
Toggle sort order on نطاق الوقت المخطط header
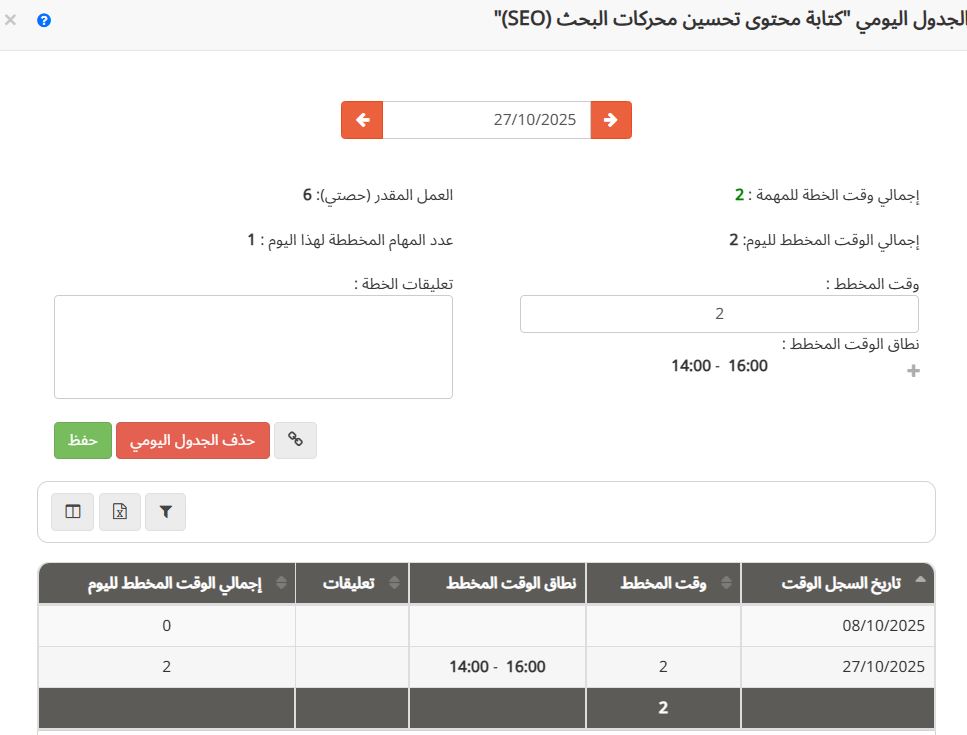pyautogui.click(x=497, y=583)
